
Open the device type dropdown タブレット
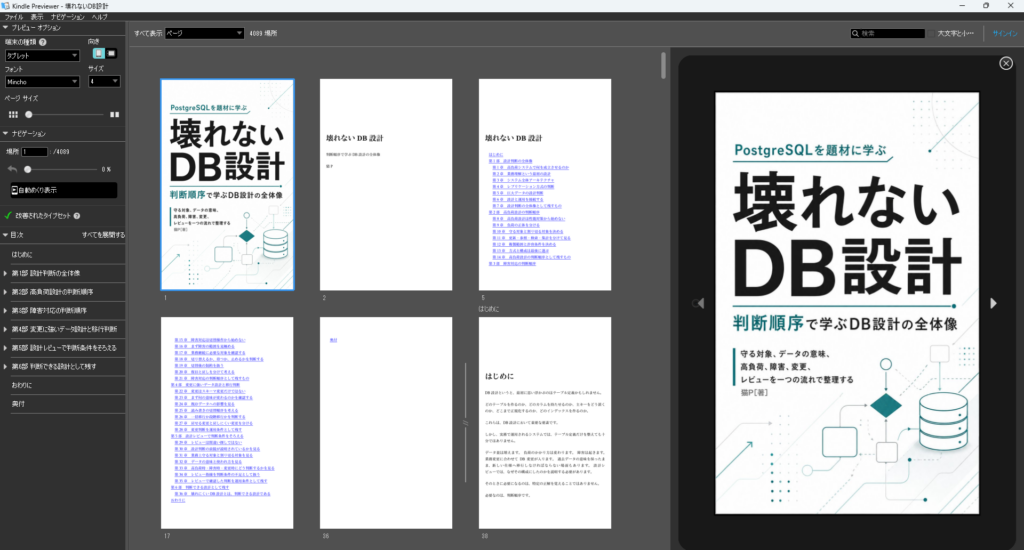click(42, 56)
